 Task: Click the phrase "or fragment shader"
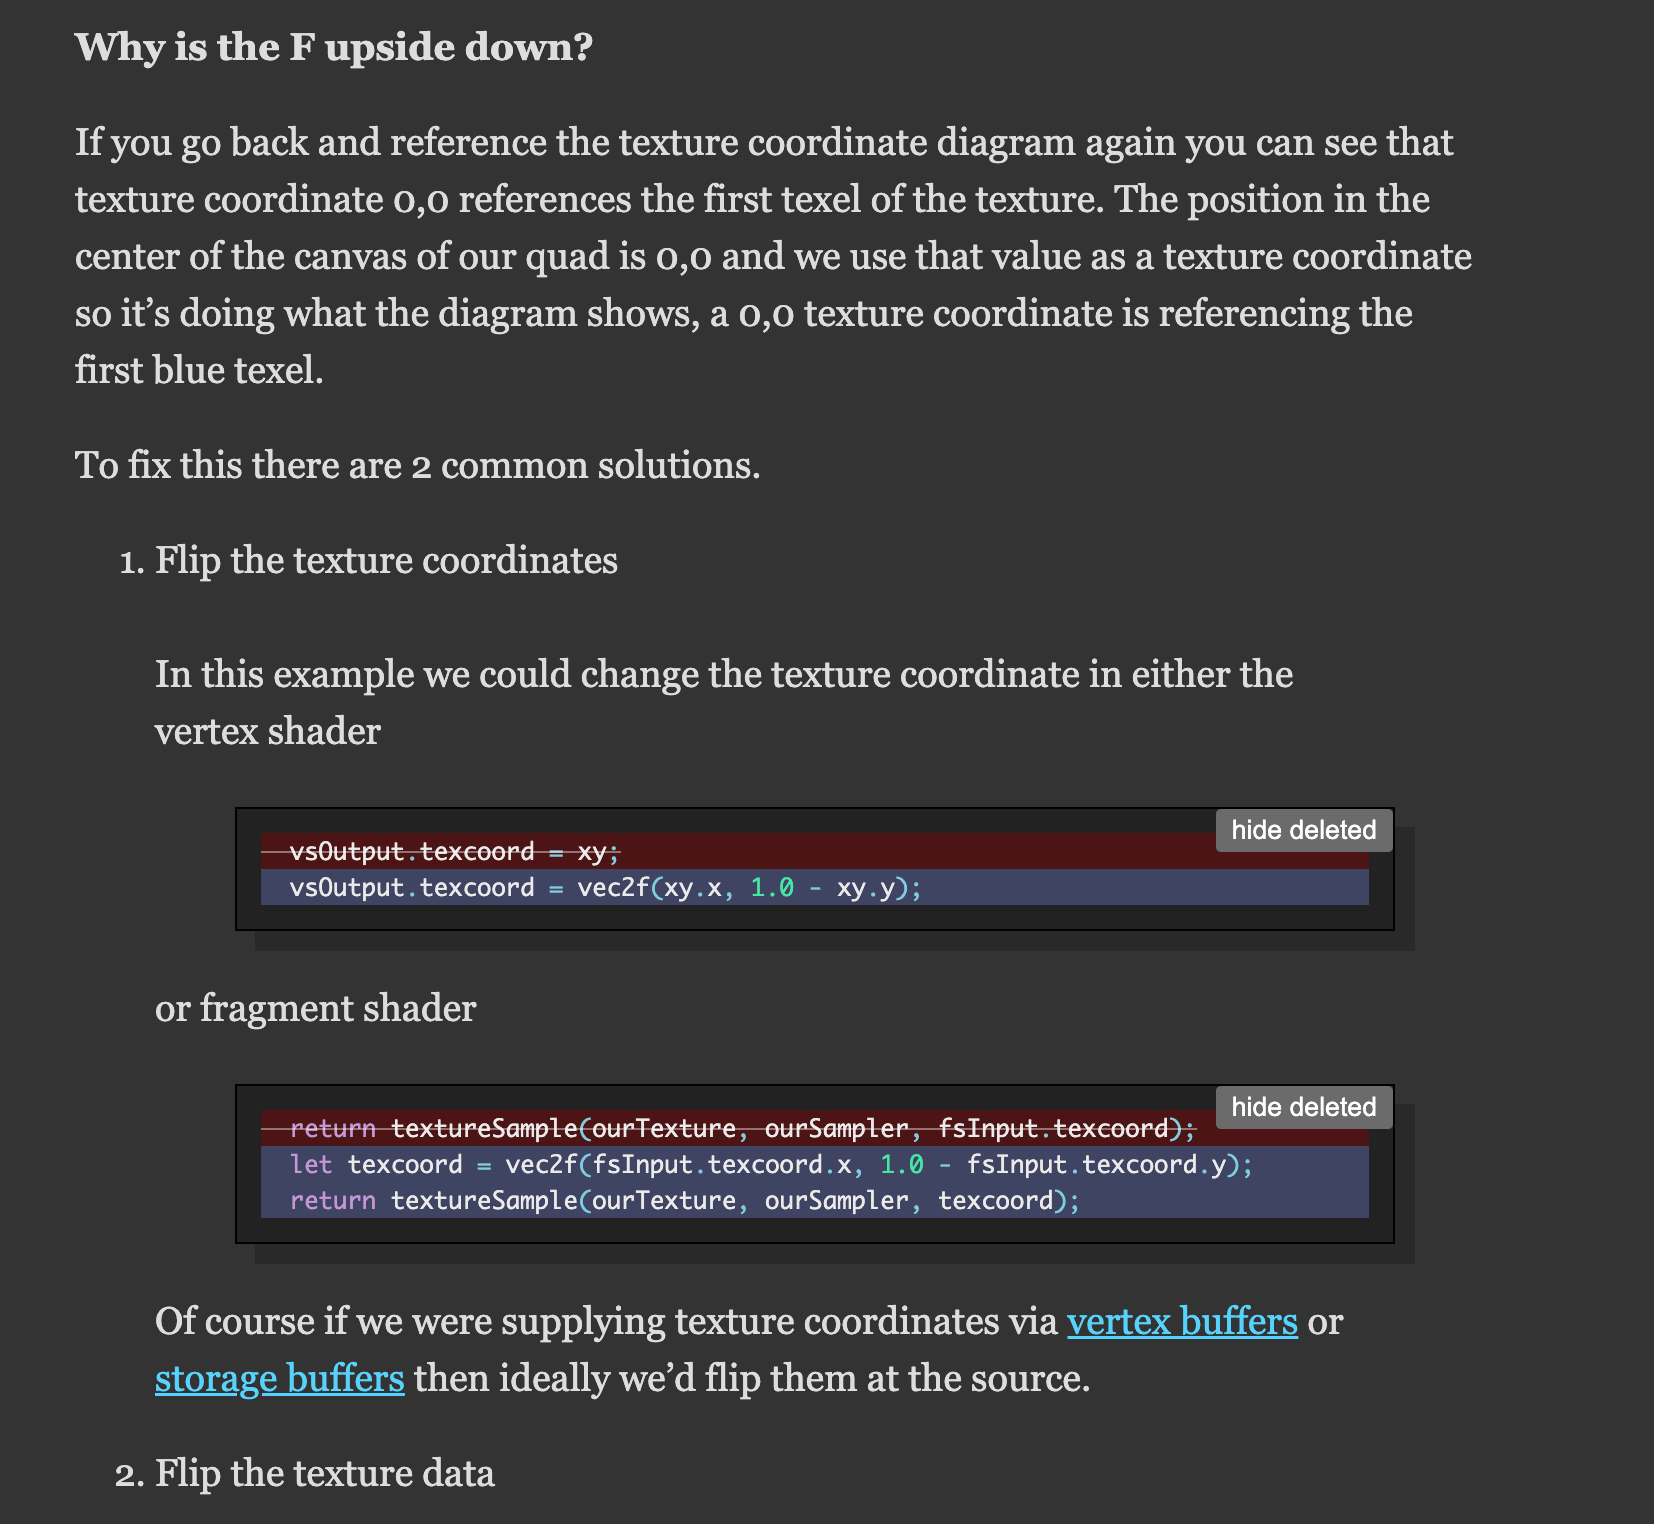click(315, 1008)
